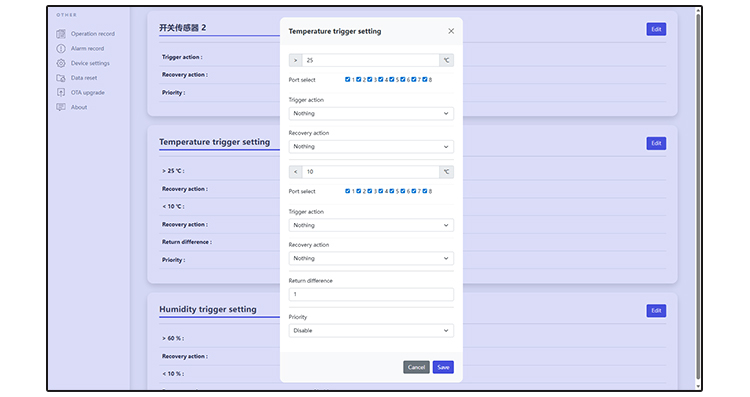Click the 'Return difference :' row label
Image resolution: width=750 pixels, height=397 pixels.
pos(187,242)
